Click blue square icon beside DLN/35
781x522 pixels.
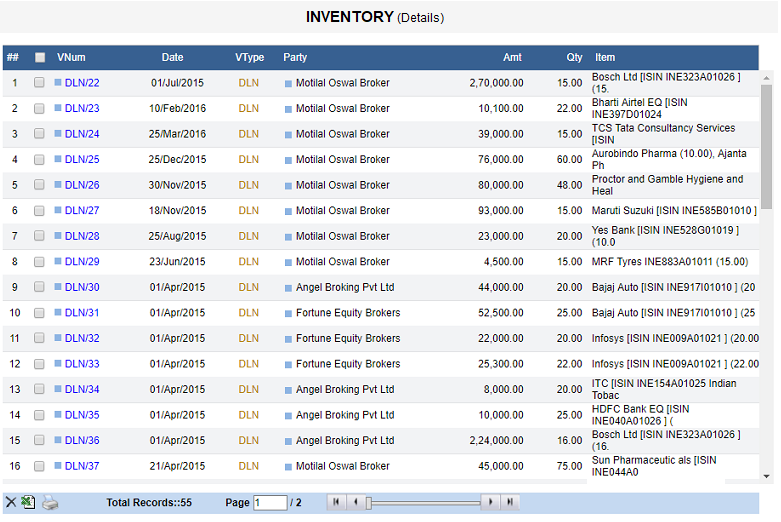click(x=58, y=414)
